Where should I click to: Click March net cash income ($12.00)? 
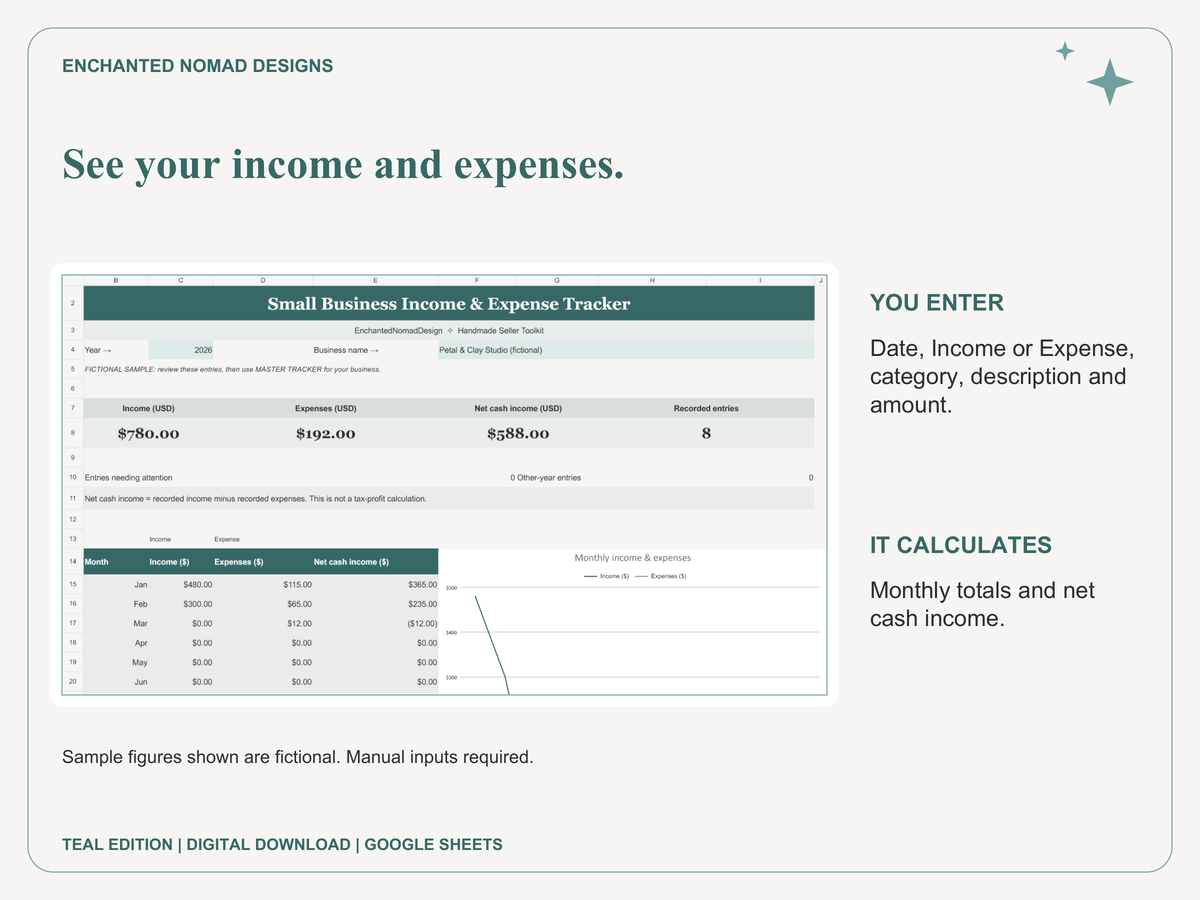tap(375, 623)
